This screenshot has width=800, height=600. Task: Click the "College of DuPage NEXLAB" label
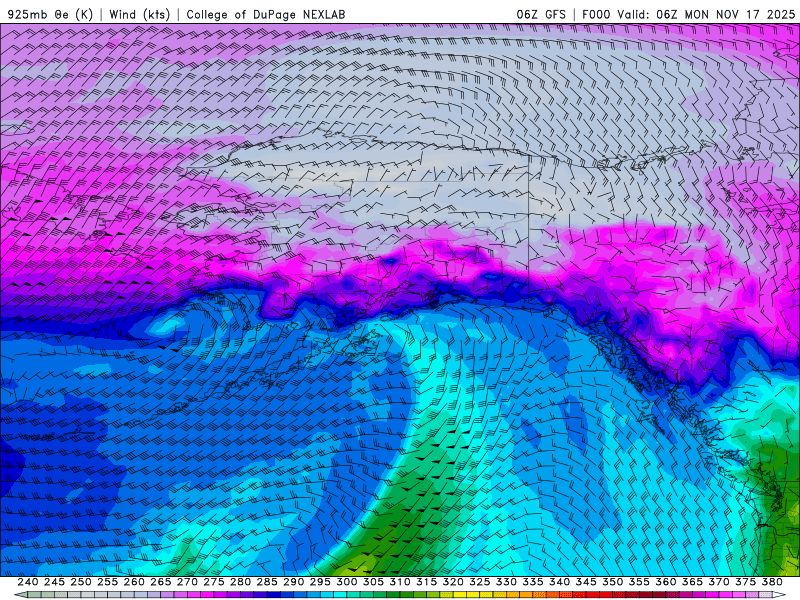pyautogui.click(x=266, y=14)
